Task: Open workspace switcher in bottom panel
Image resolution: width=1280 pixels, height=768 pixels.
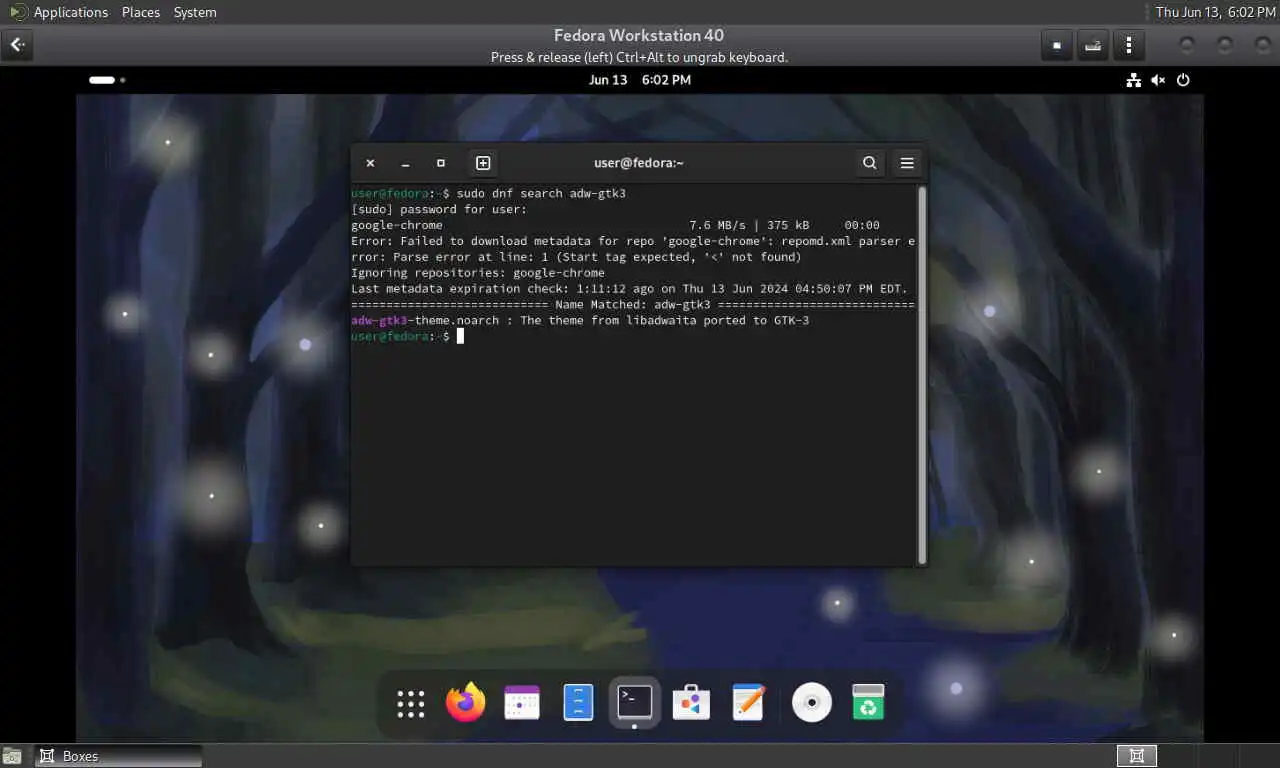Action: point(1136,756)
